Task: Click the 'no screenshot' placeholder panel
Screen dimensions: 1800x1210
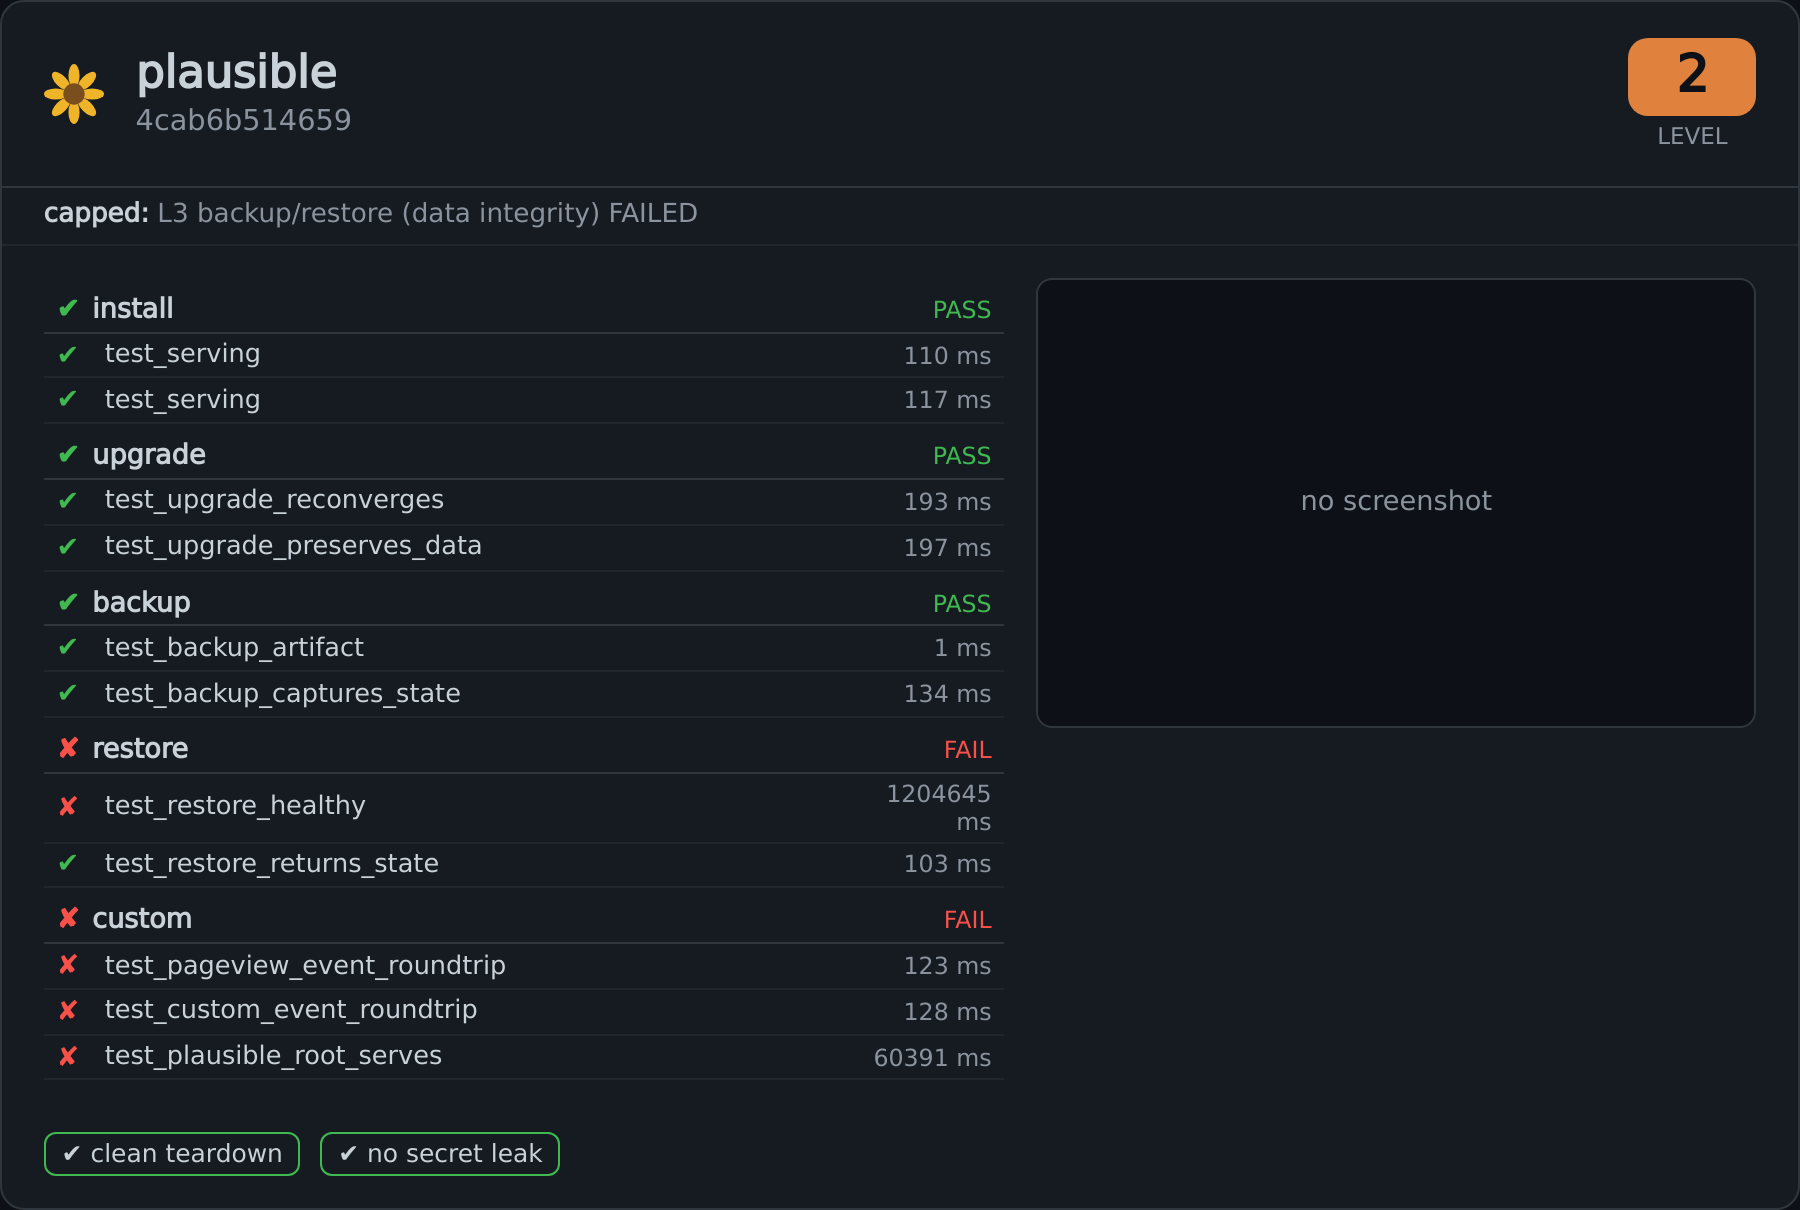Action: pos(1396,503)
